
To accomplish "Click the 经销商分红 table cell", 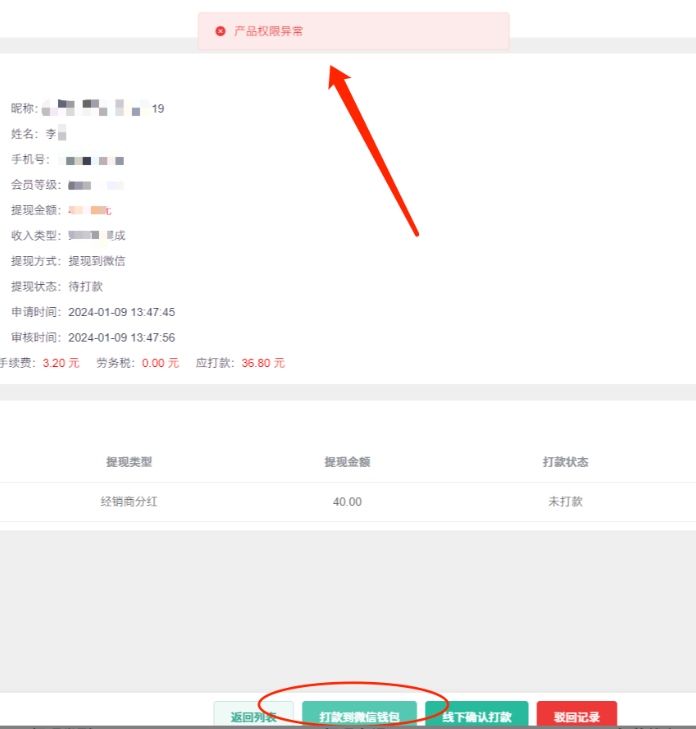I will pyautogui.click(x=129, y=502).
